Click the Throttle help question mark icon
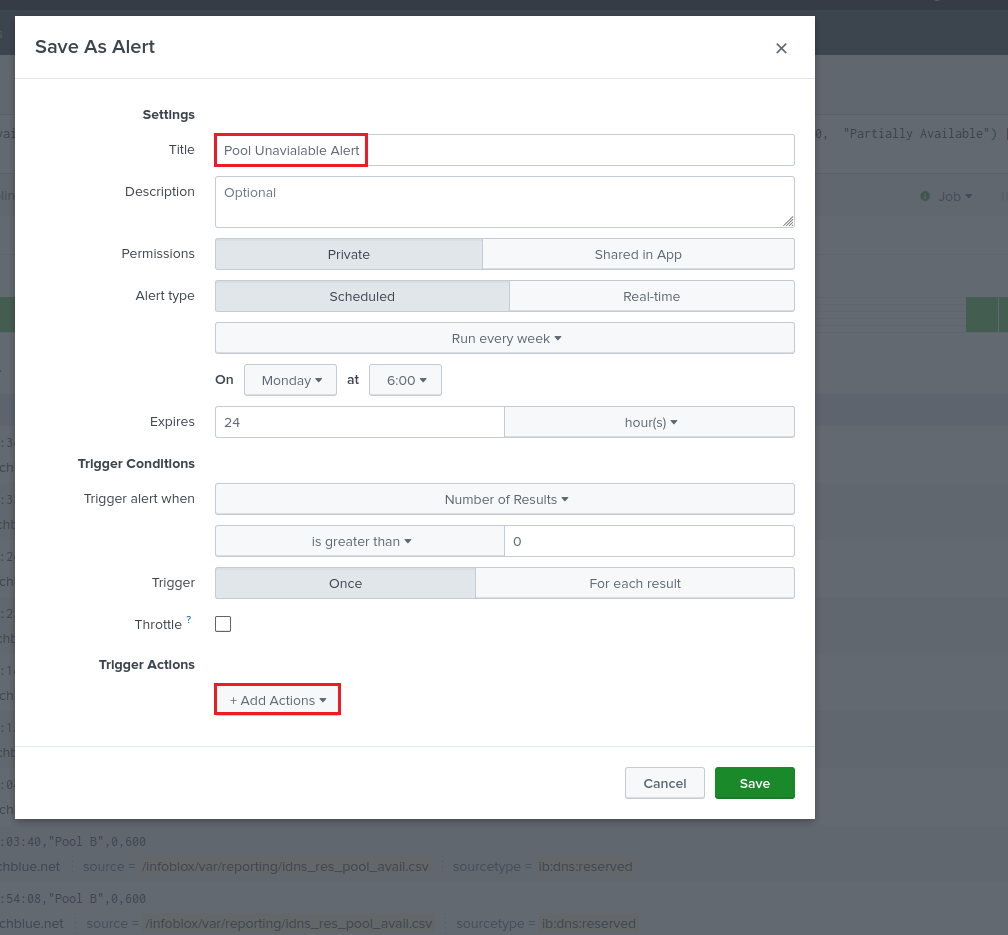The height and width of the screenshot is (935, 1008). click(189, 620)
